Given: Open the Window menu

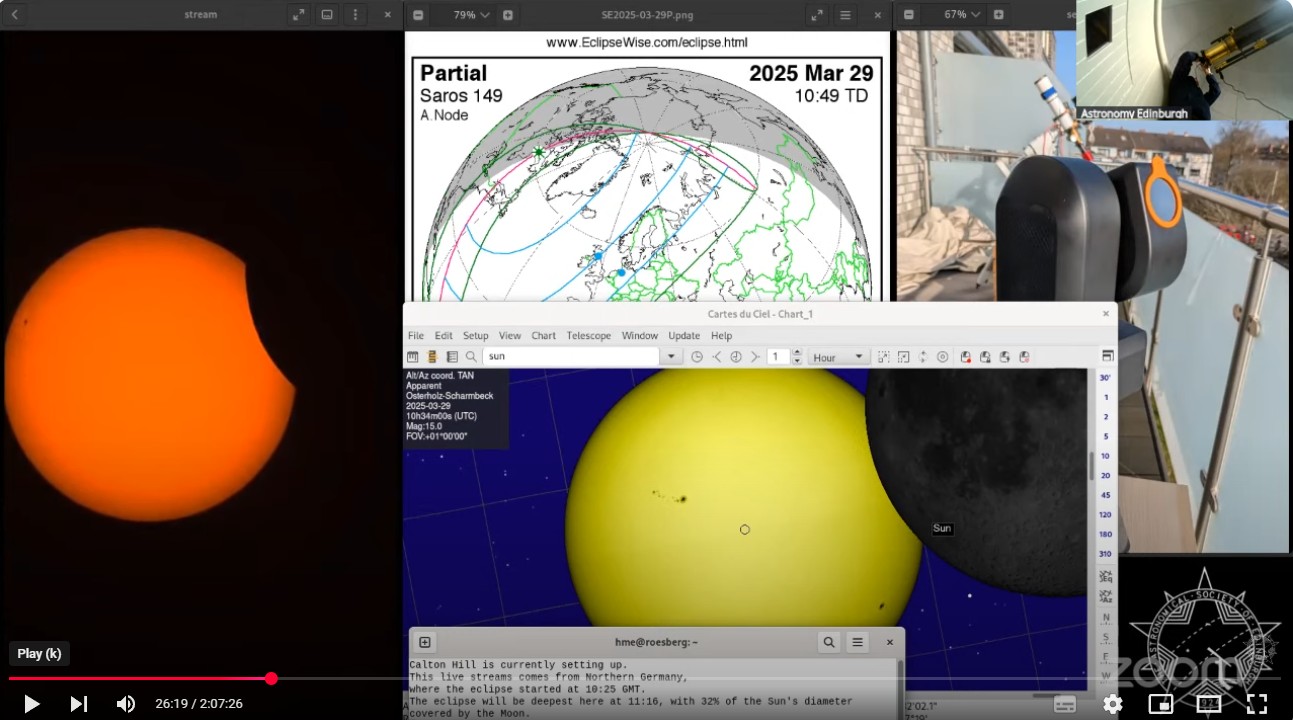Looking at the screenshot, I should [x=640, y=336].
